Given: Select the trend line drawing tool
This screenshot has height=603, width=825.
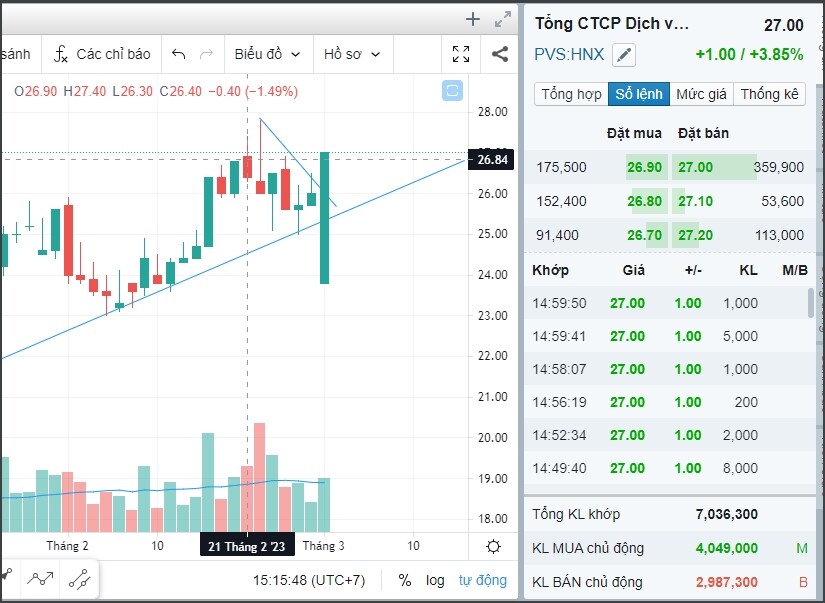Looking at the screenshot, I should tap(80, 578).
